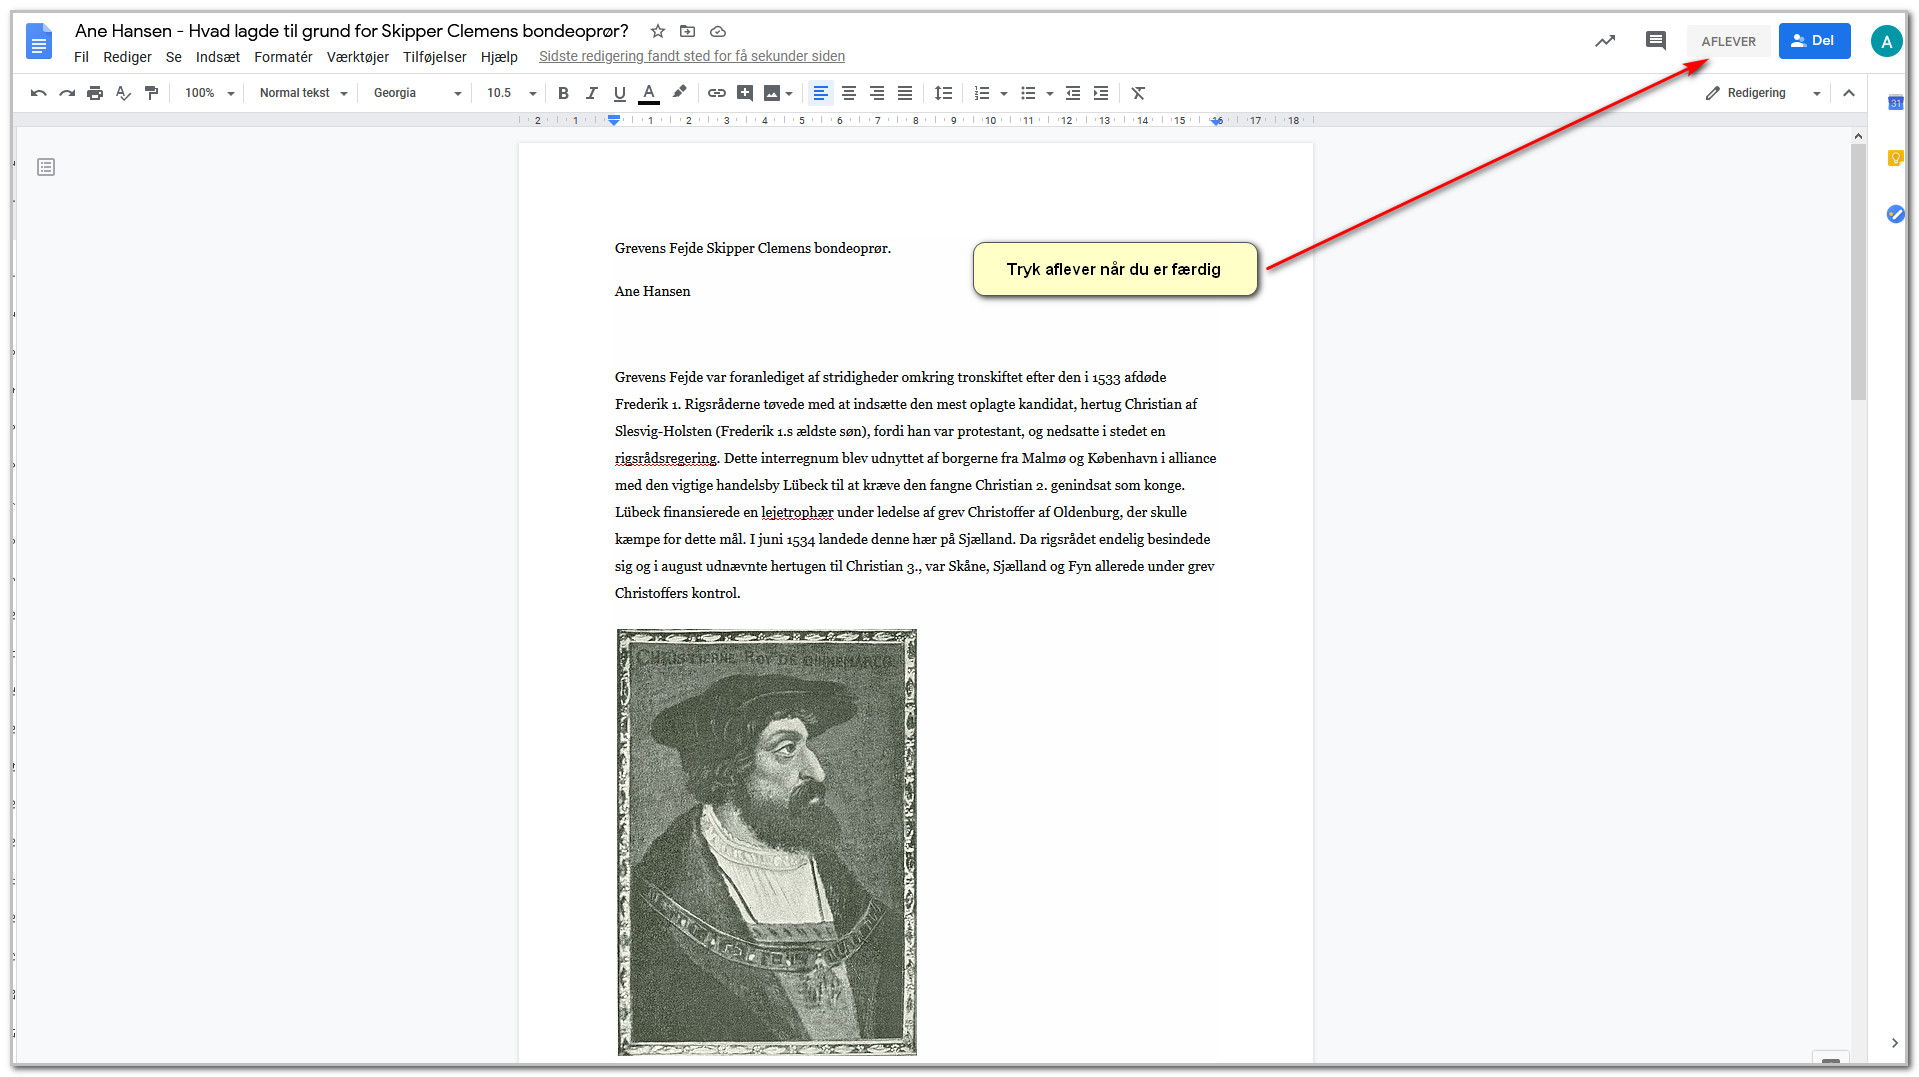The height and width of the screenshot is (1077, 1919).
Task: Clear formatting using the crossed-T icon
Action: pos(1138,93)
